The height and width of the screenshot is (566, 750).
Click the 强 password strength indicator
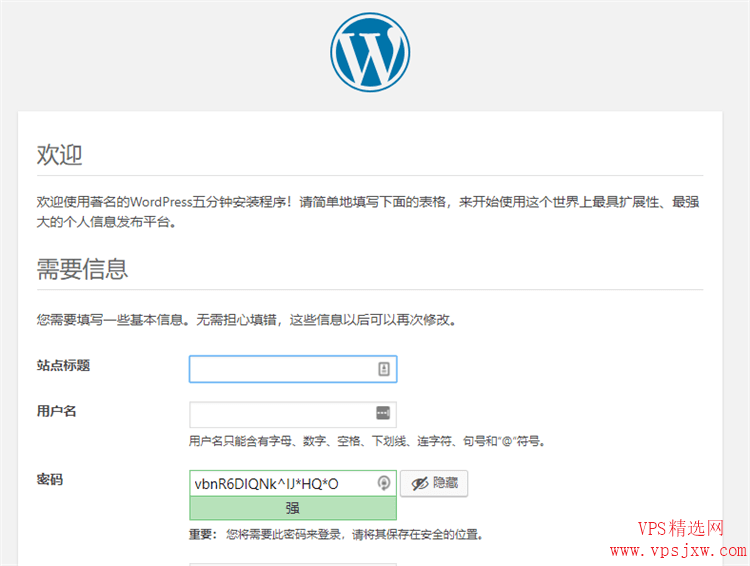click(x=293, y=508)
